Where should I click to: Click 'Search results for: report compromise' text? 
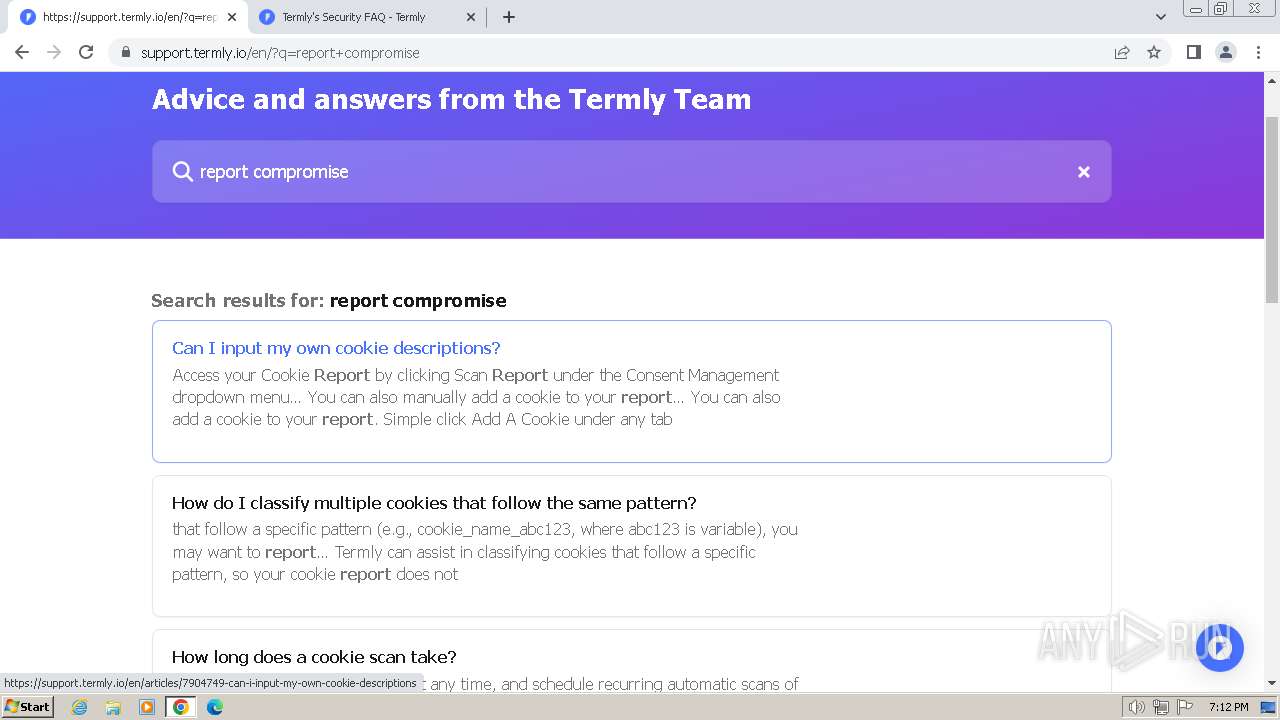(329, 300)
